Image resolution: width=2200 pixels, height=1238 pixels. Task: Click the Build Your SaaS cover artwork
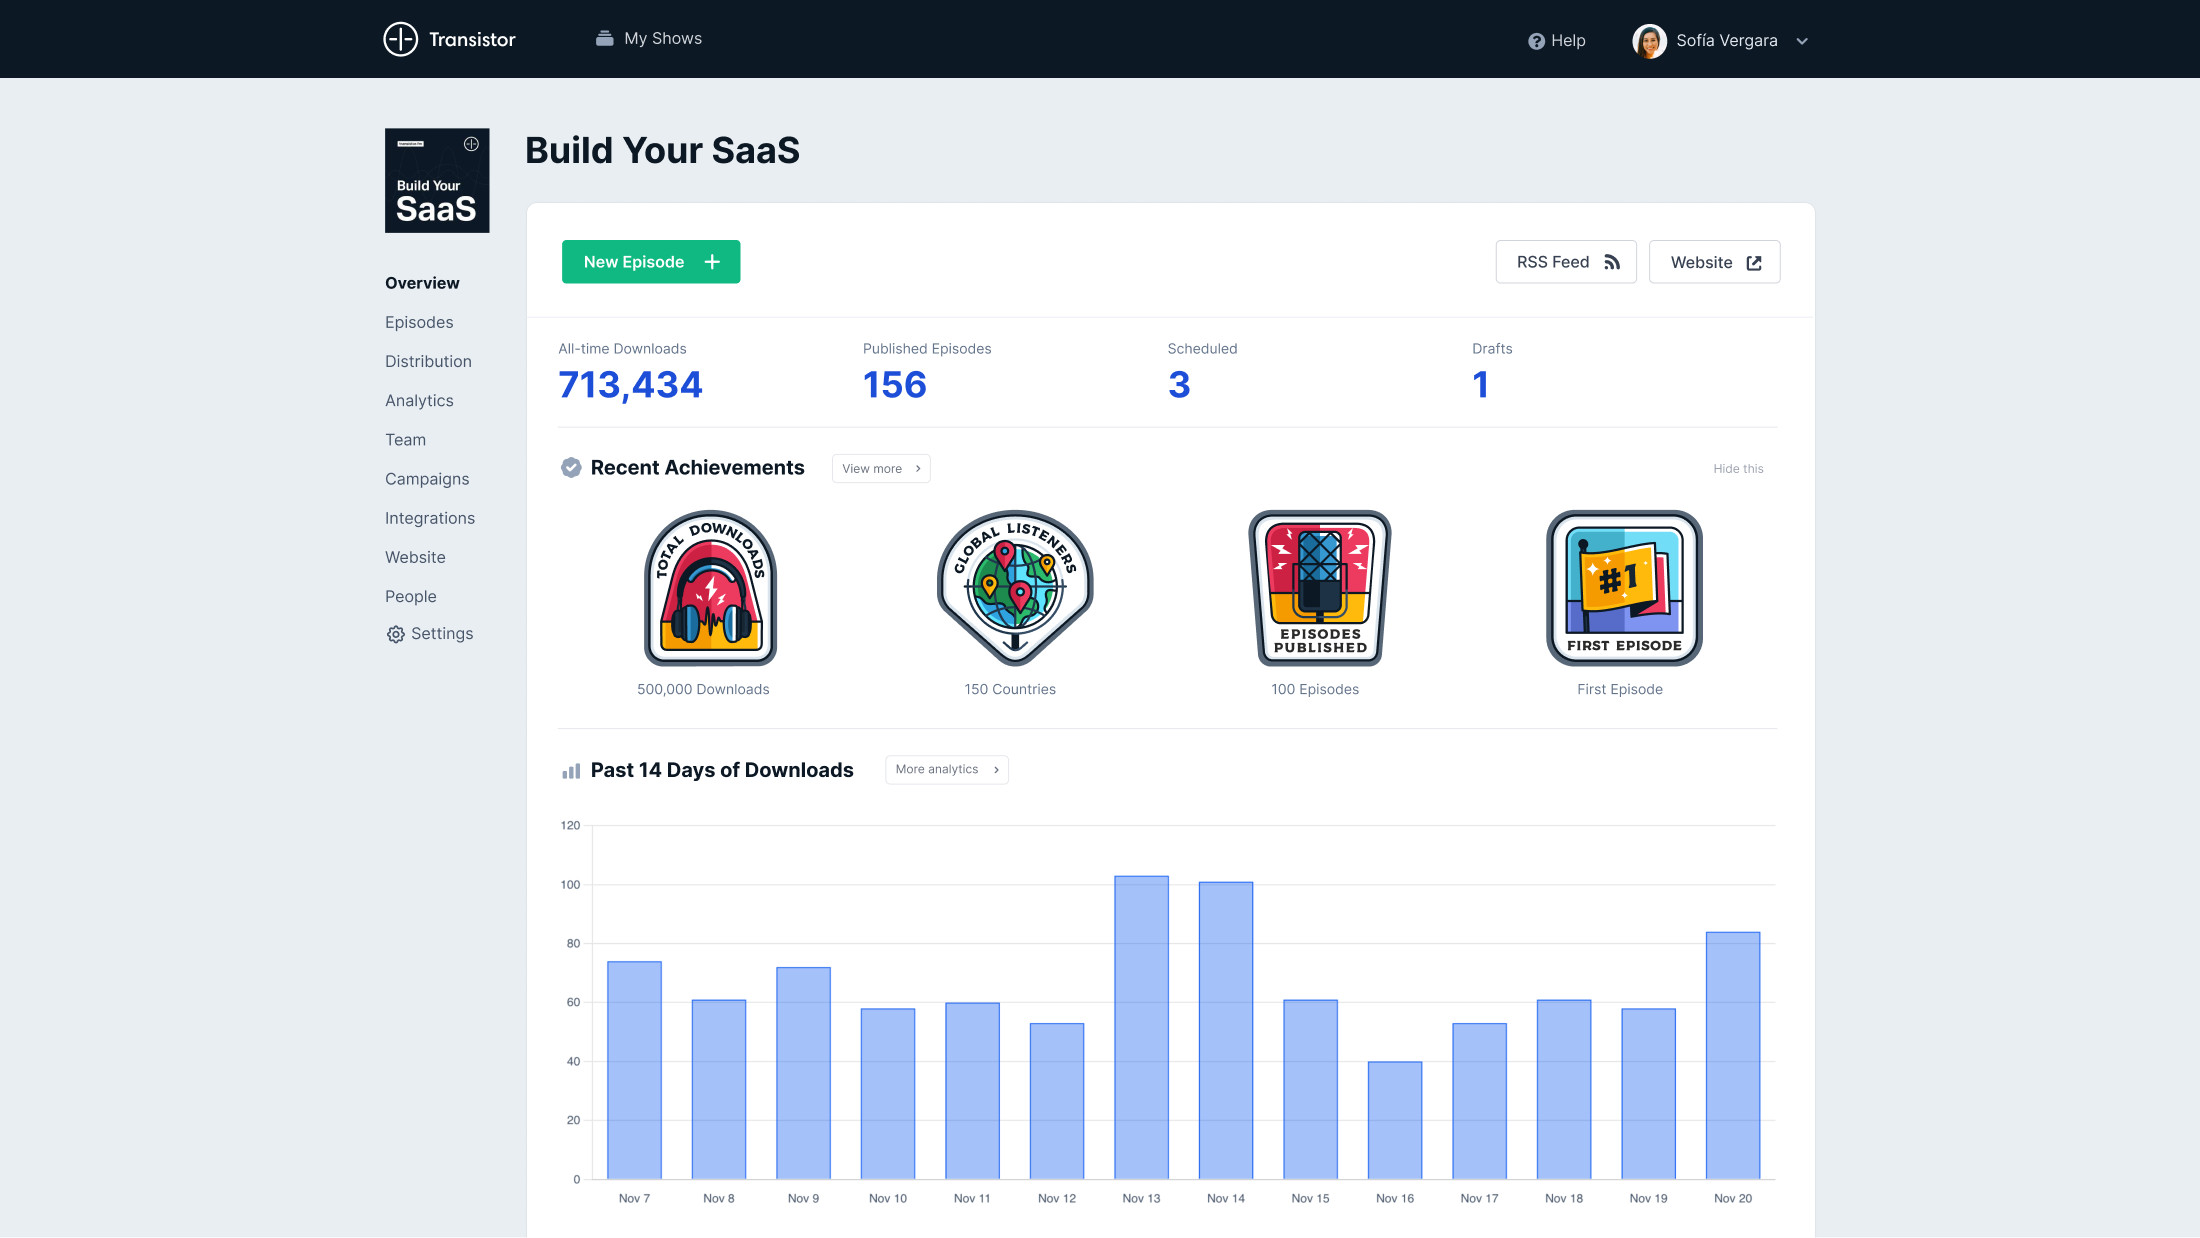(x=437, y=181)
